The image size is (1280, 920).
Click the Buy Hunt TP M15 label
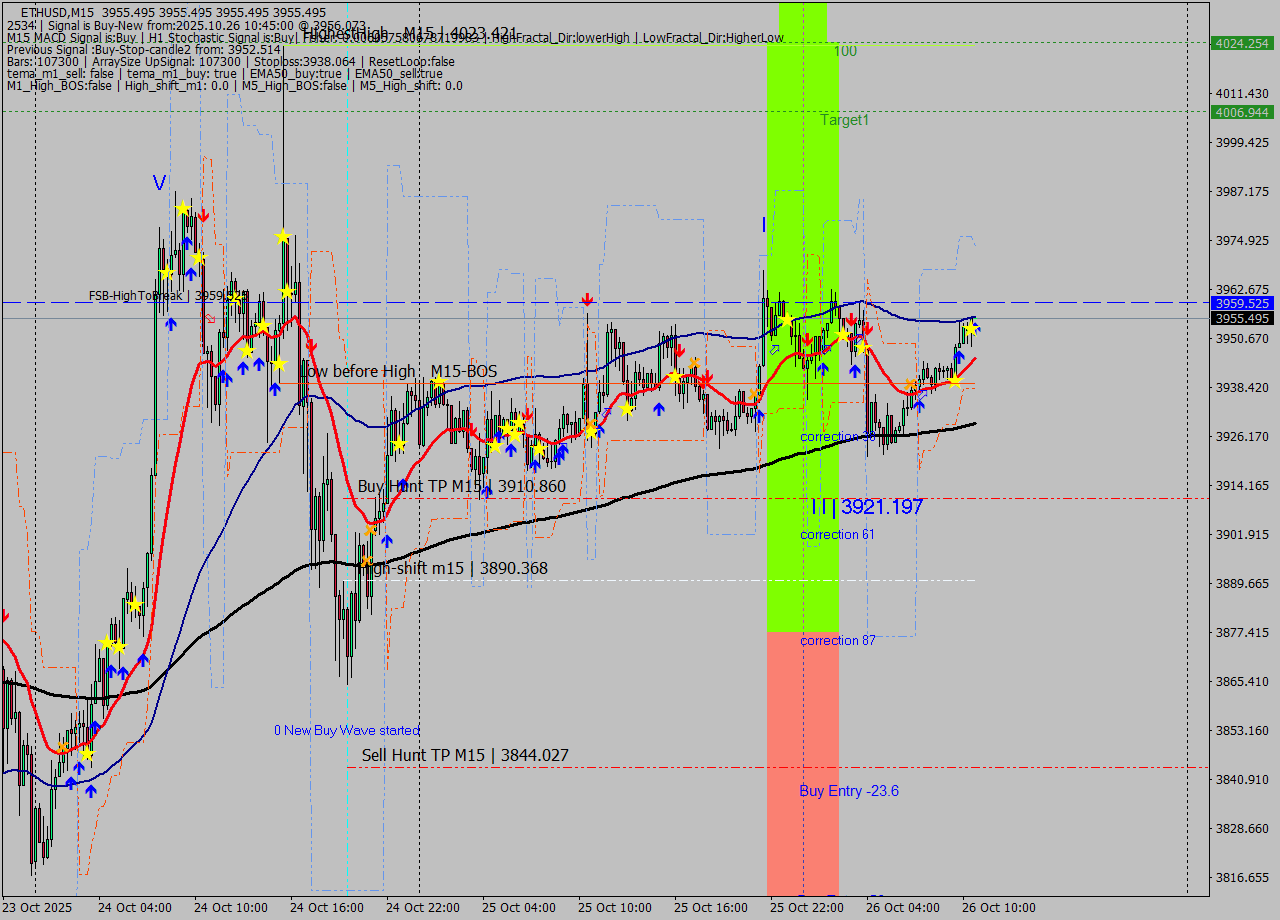click(460, 486)
